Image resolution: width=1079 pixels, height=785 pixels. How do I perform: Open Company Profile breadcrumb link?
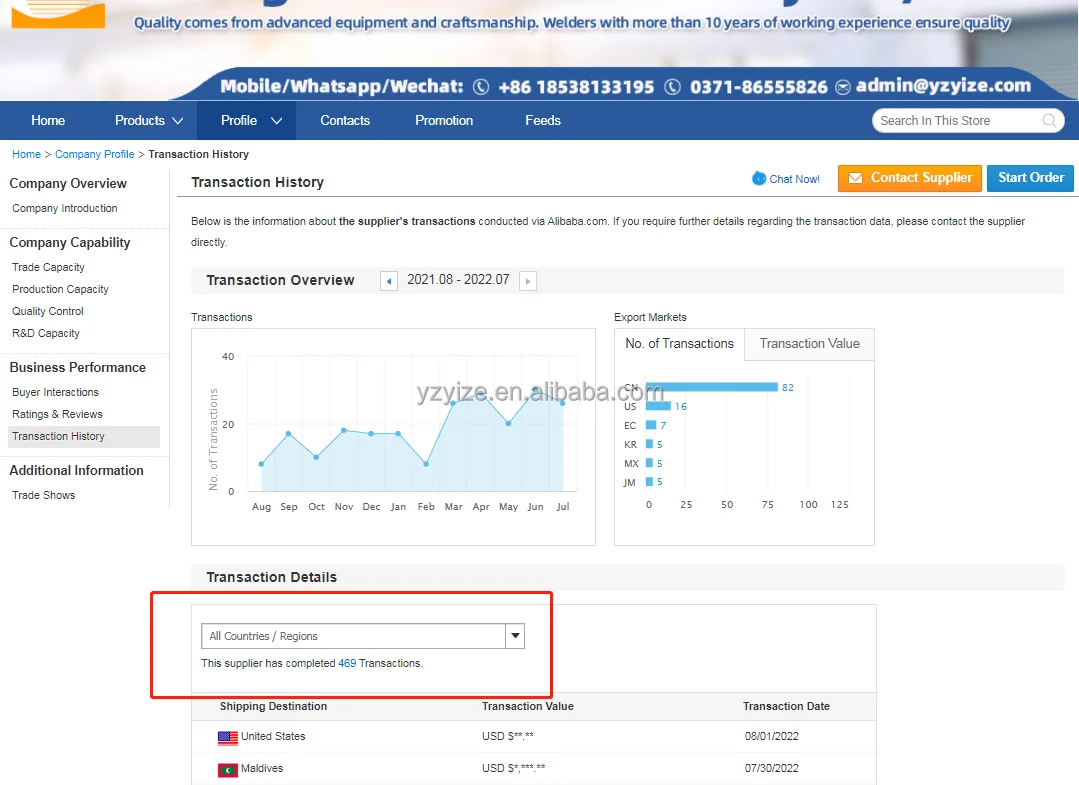pyautogui.click(x=94, y=154)
